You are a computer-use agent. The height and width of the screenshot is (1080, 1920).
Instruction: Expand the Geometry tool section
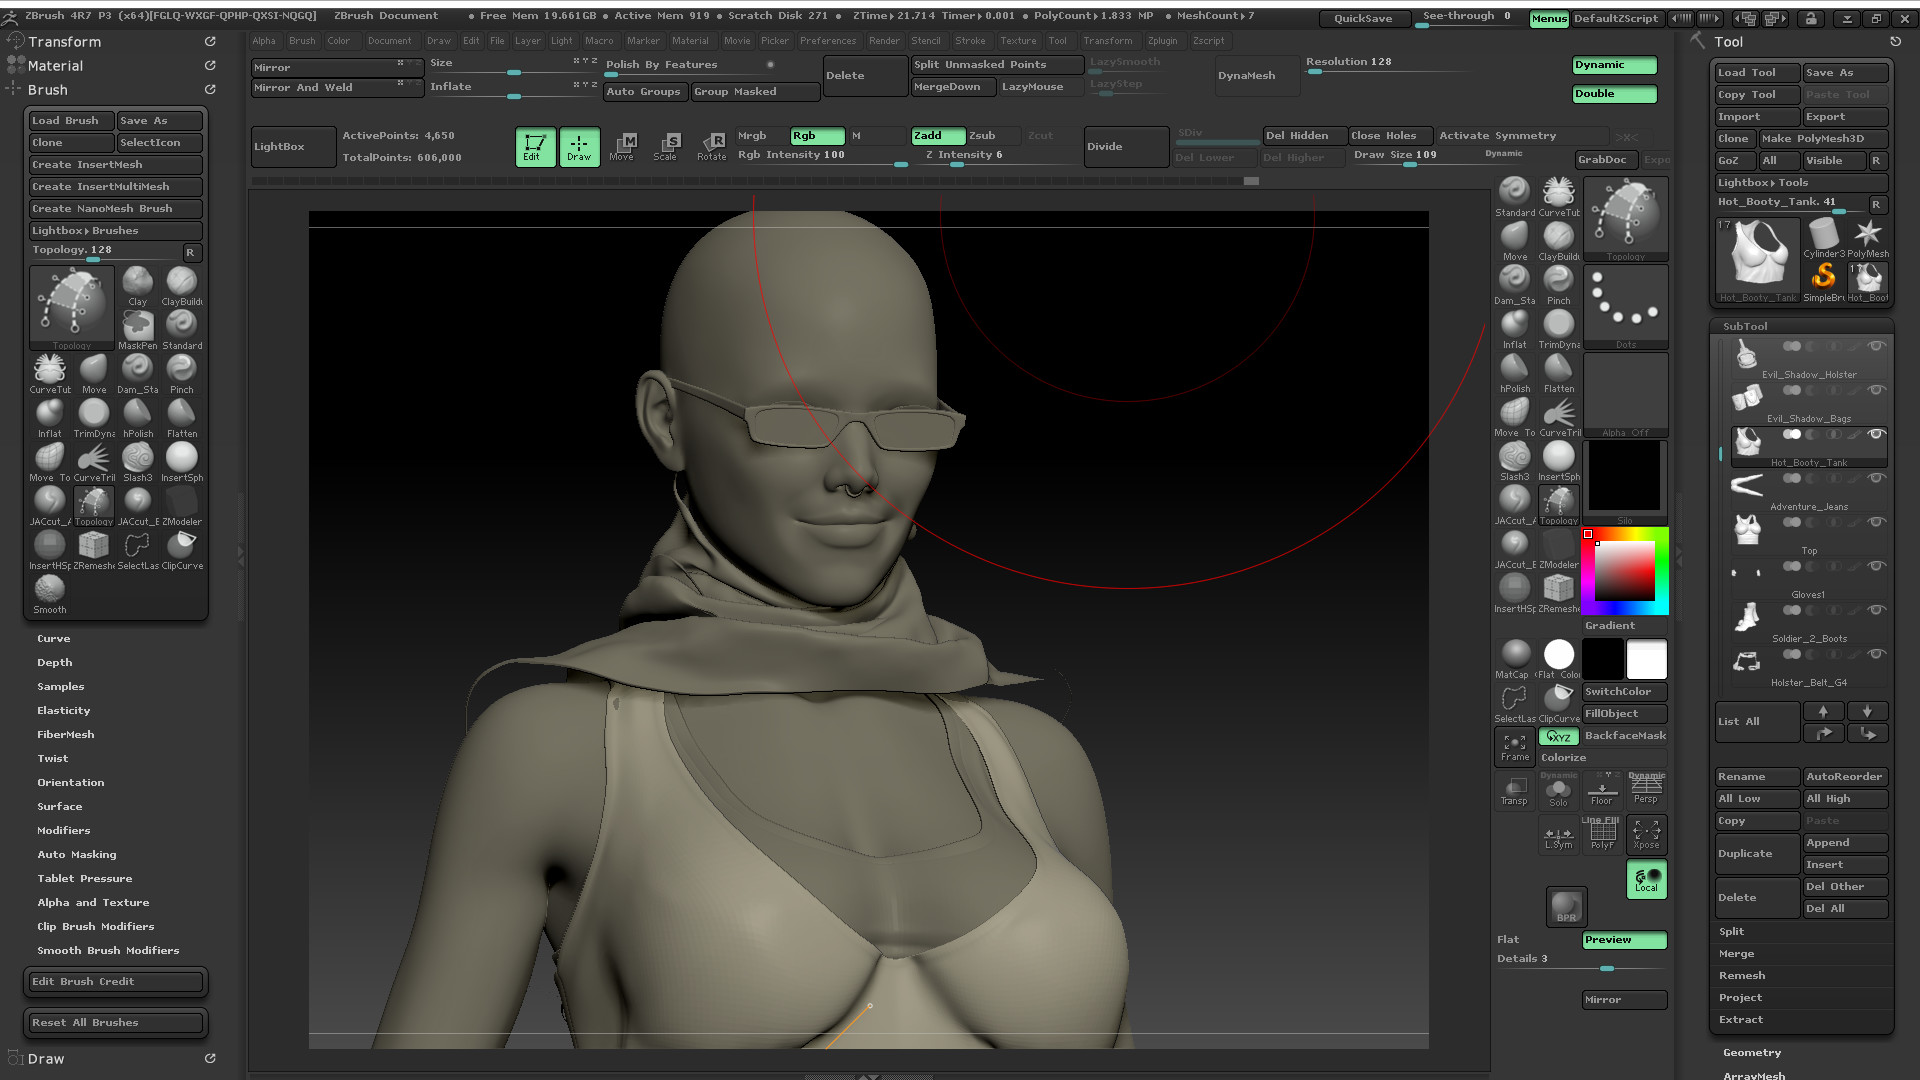1752,1053
